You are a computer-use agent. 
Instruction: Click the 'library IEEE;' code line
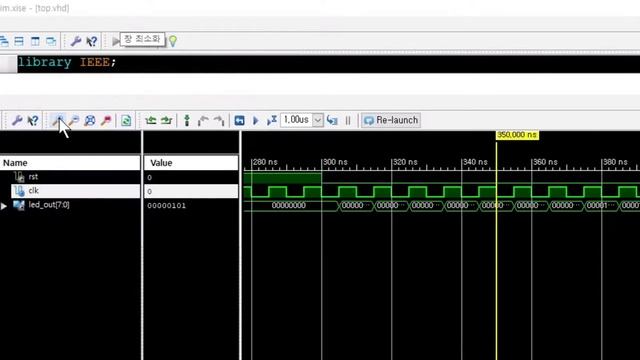pos(67,62)
